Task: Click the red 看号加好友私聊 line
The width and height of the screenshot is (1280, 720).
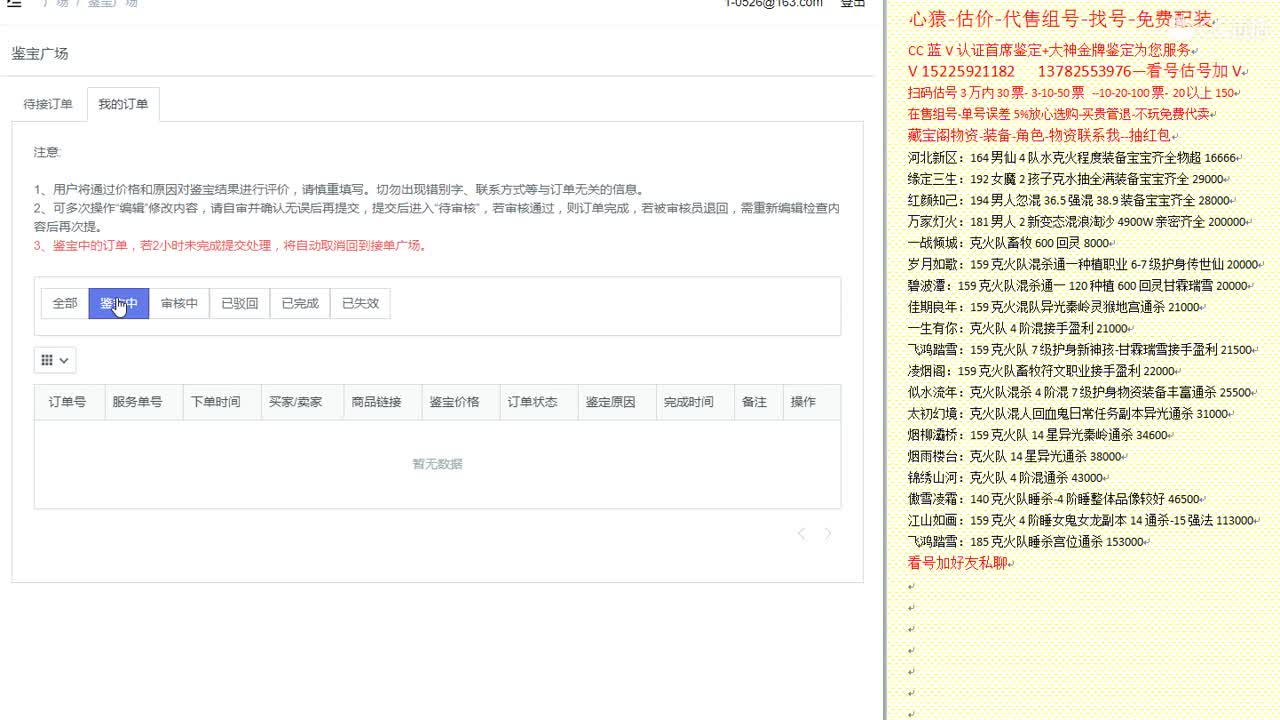Action: click(961, 563)
